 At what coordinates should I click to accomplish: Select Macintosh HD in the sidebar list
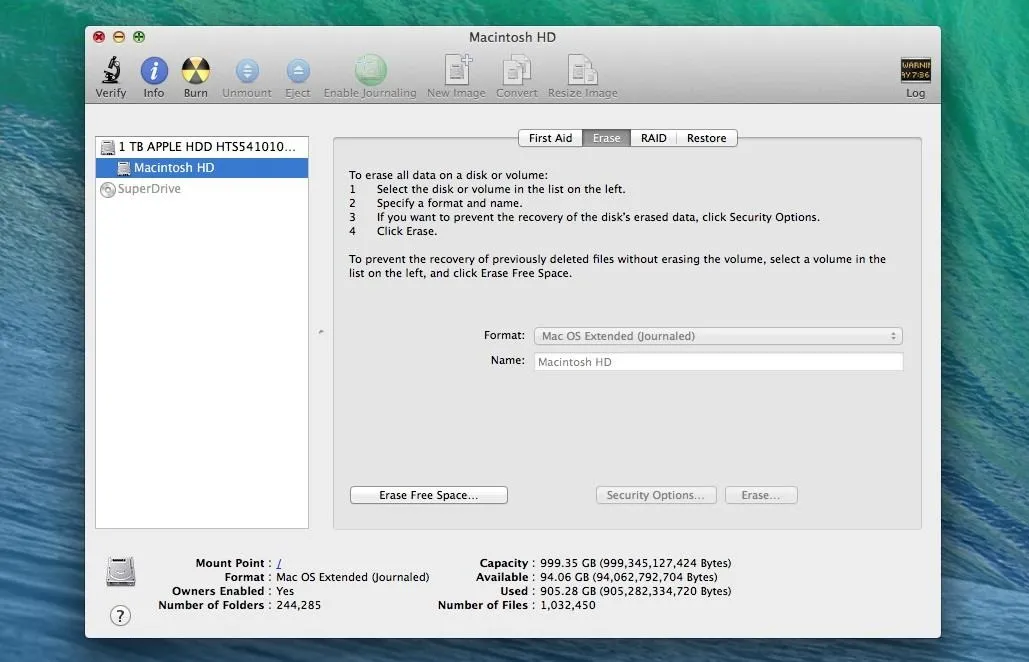[202, 168]
